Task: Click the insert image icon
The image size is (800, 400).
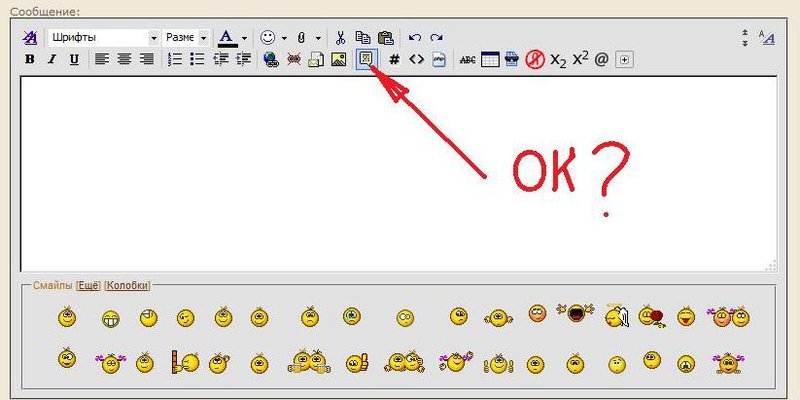Action: pyautogui.click(x=339, y=59)
